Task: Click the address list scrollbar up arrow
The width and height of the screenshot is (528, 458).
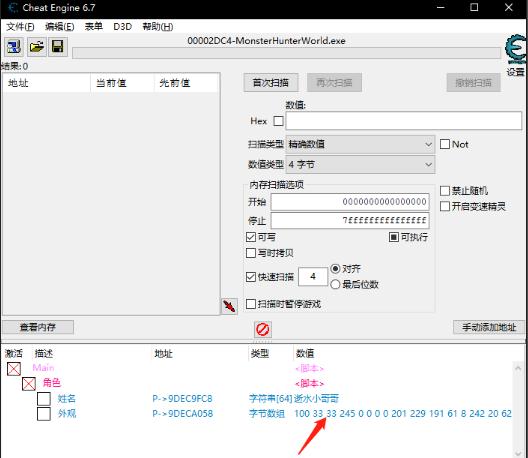Action: pos(518,368)
